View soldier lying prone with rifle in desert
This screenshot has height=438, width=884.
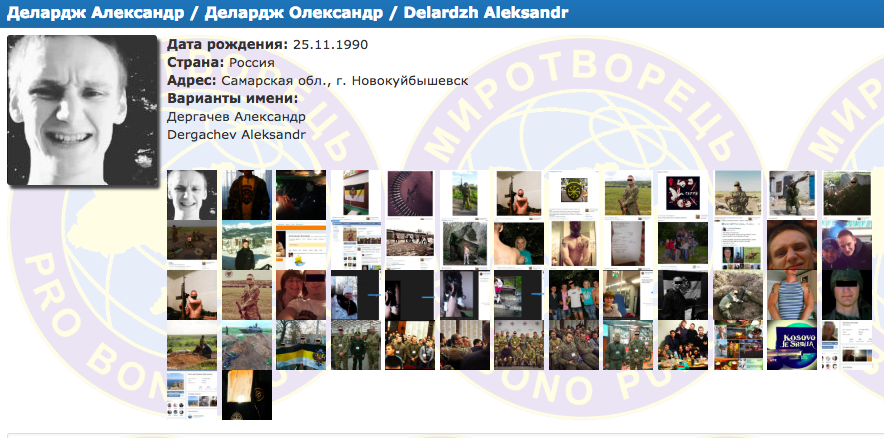click(x=738, y=193)
